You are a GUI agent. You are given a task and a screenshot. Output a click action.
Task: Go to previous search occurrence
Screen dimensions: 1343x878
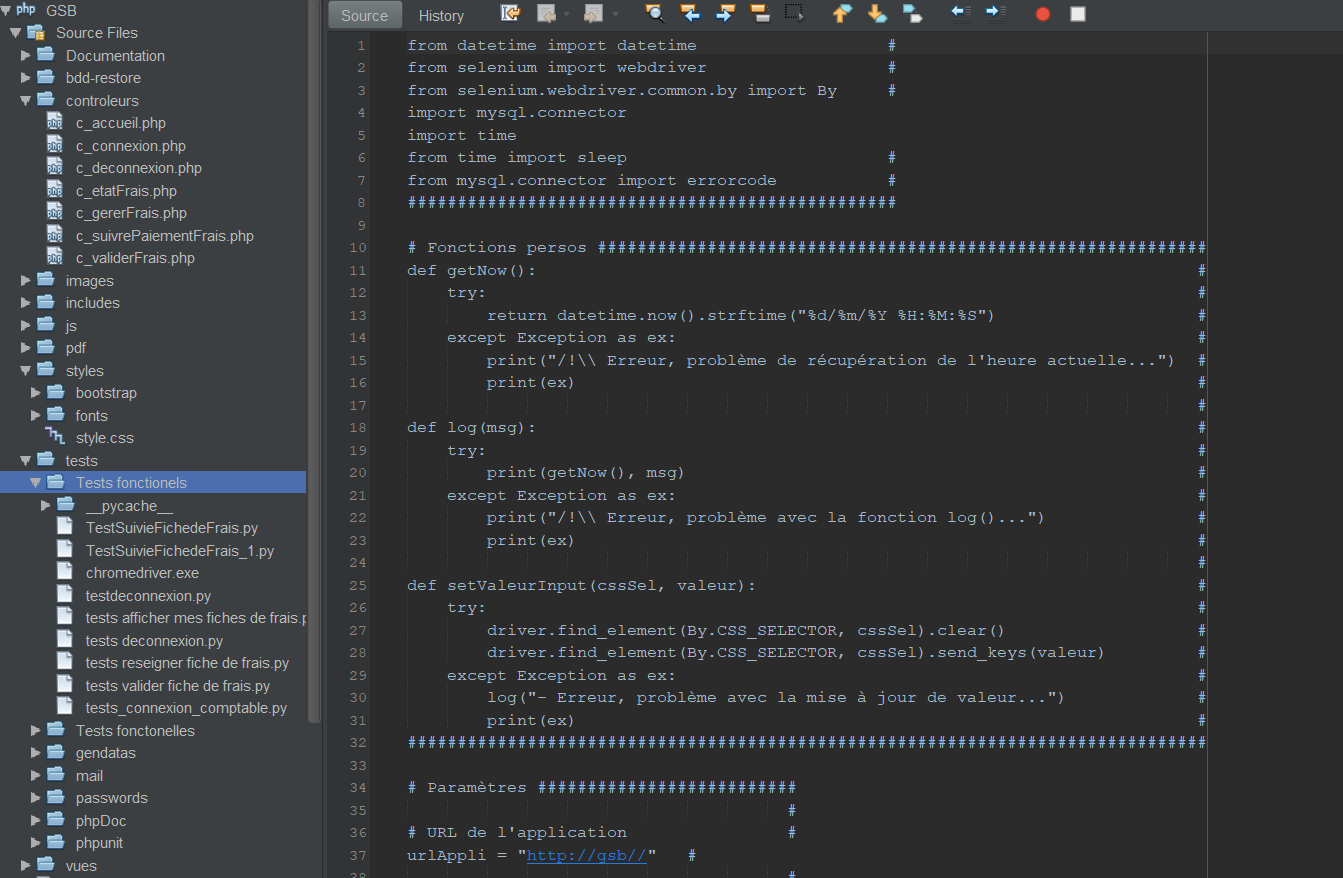click(x=690, y=14)
